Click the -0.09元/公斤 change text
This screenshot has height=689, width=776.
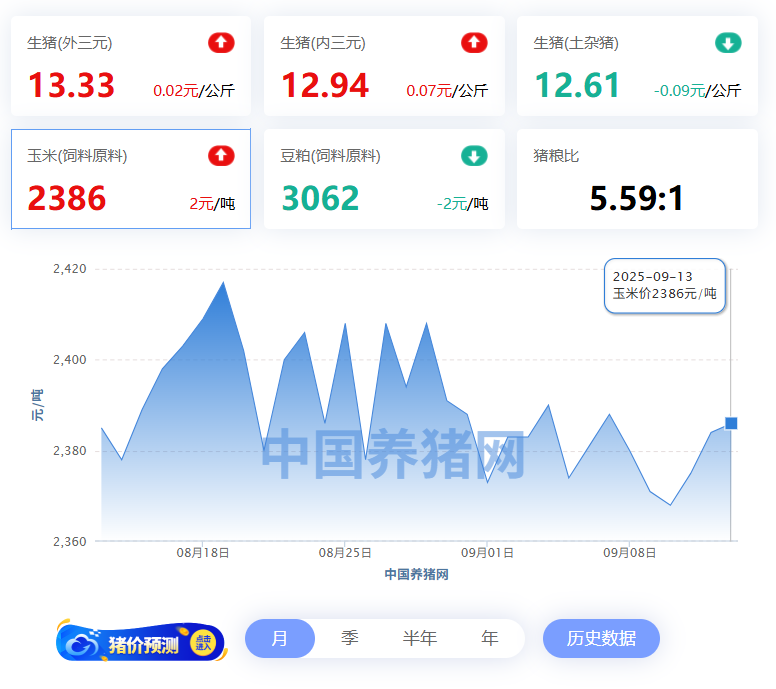[x=697, y=91]
